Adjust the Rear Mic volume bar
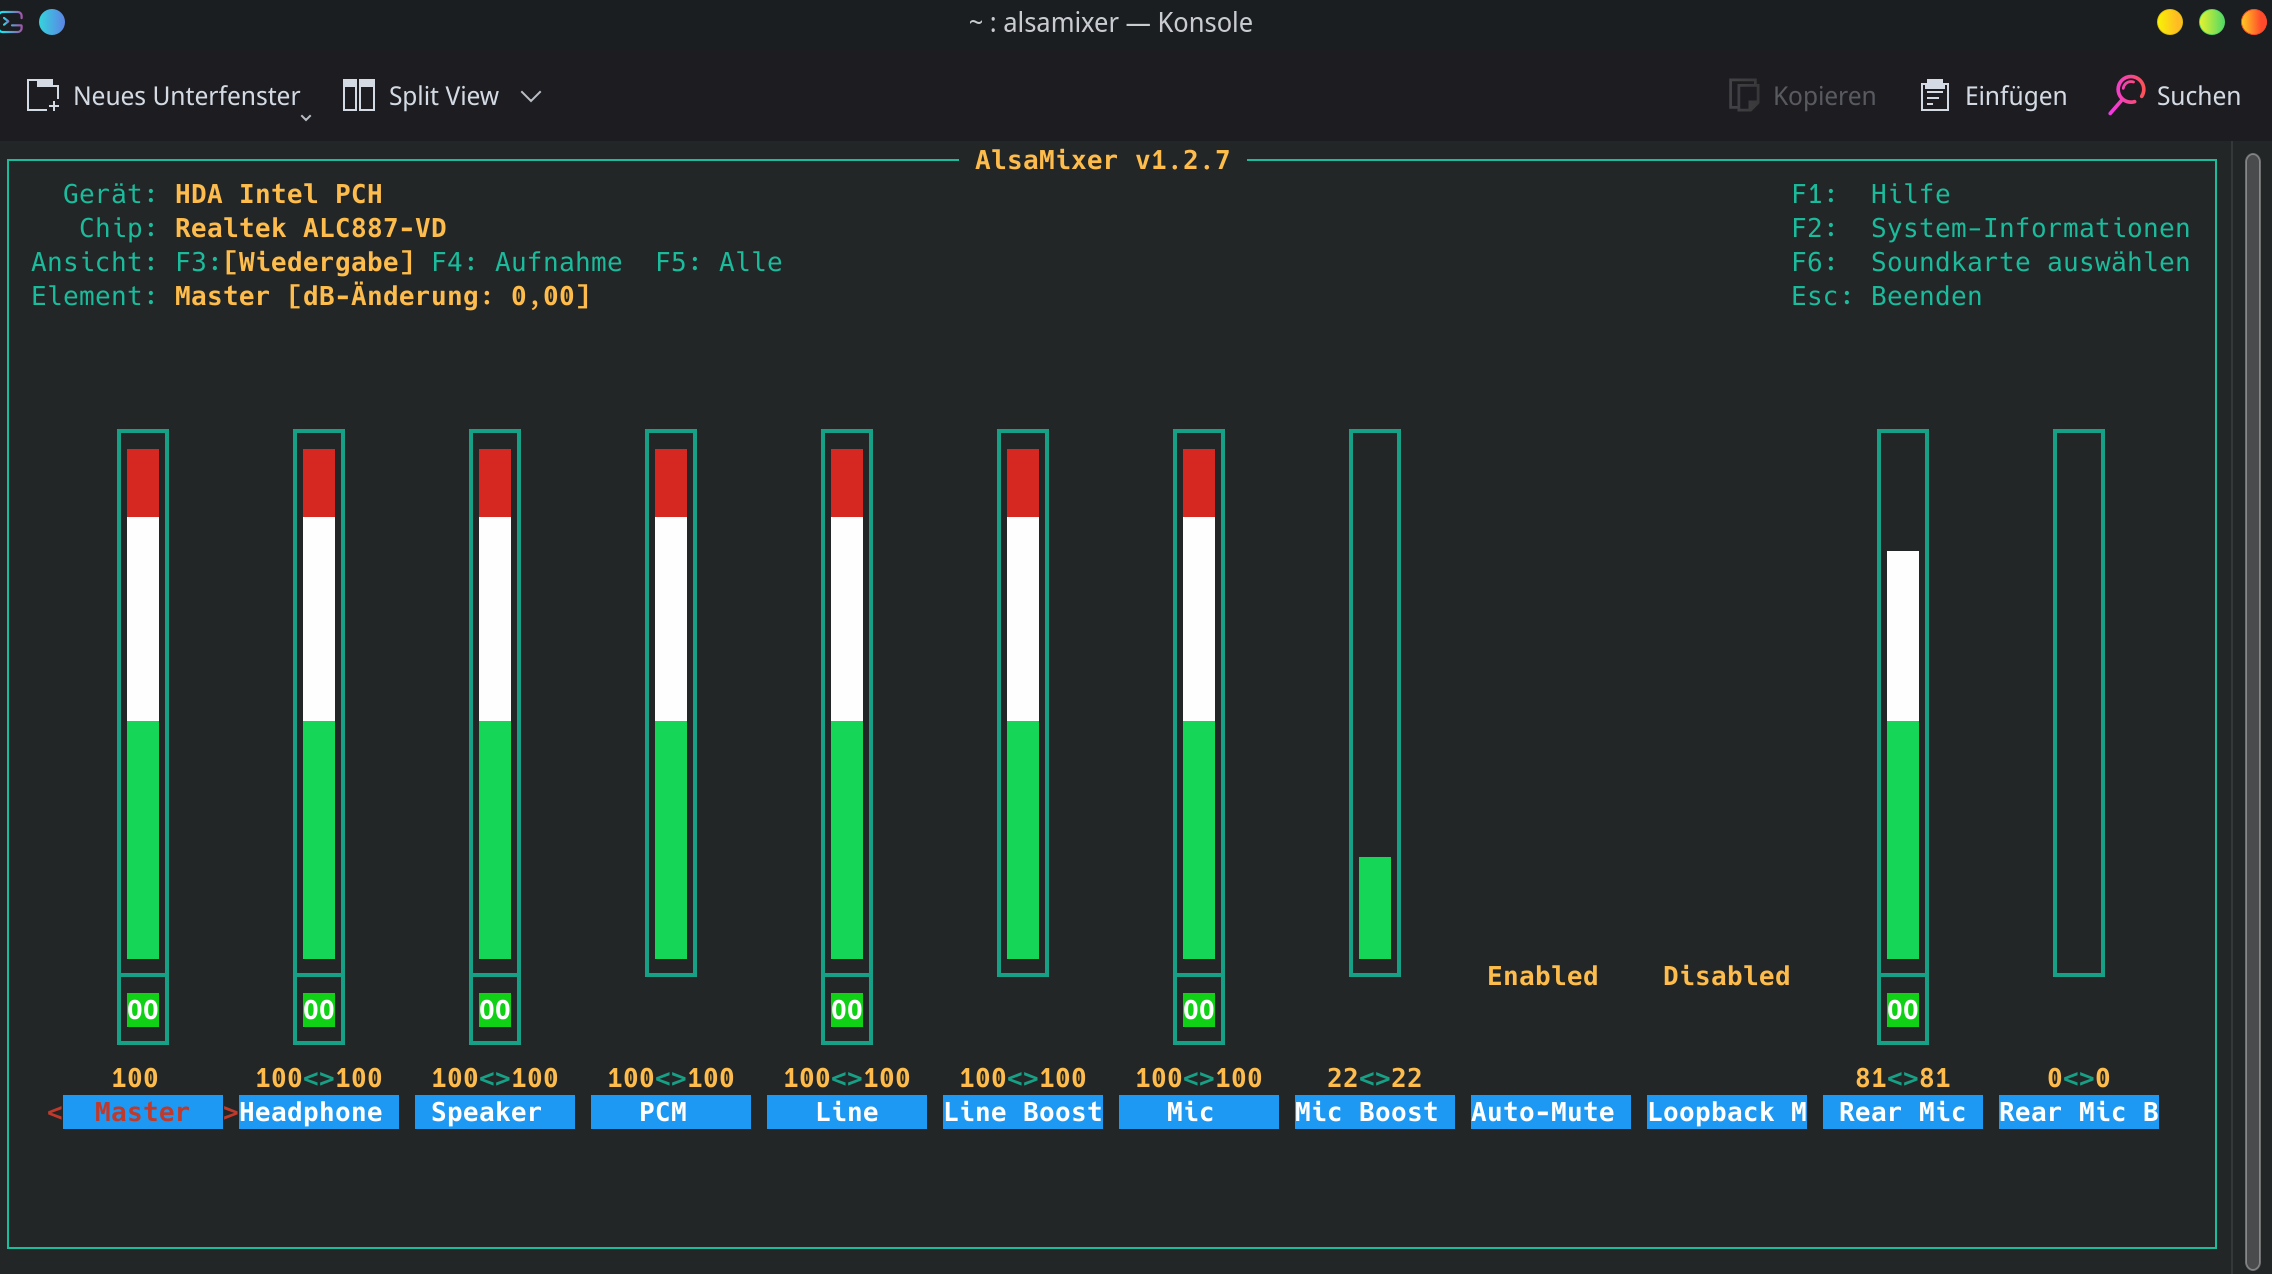This screenshot has height=1274, width=2272. point(1903,703)
